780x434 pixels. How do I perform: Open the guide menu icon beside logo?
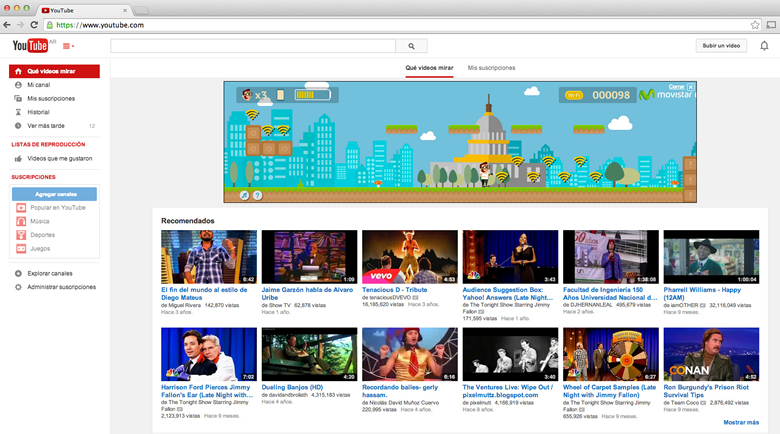tap(68, 46)
